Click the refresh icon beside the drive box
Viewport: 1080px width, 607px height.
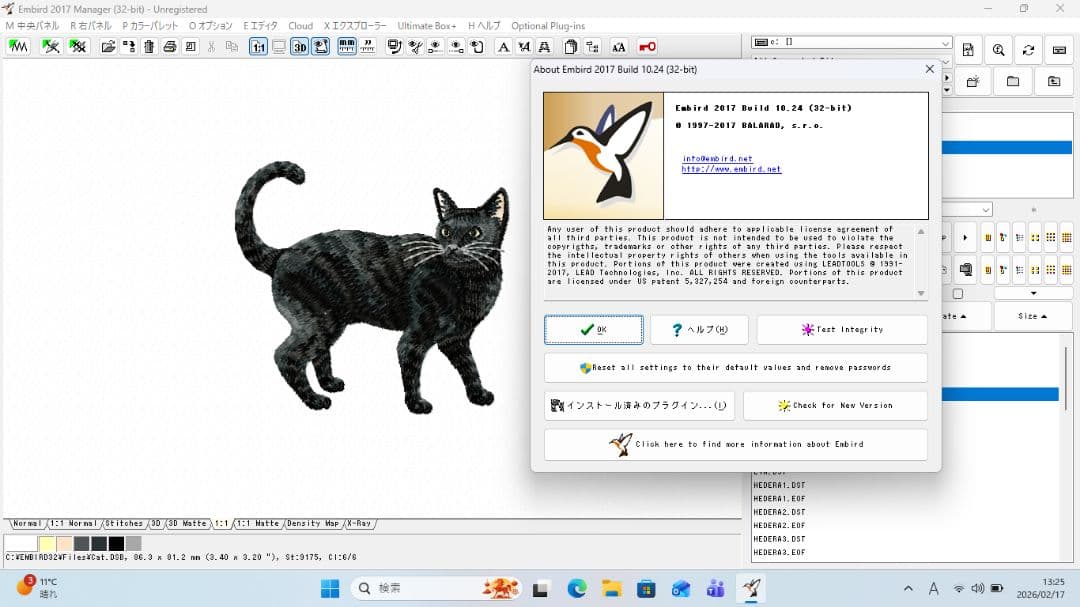tap(1028, 49)
